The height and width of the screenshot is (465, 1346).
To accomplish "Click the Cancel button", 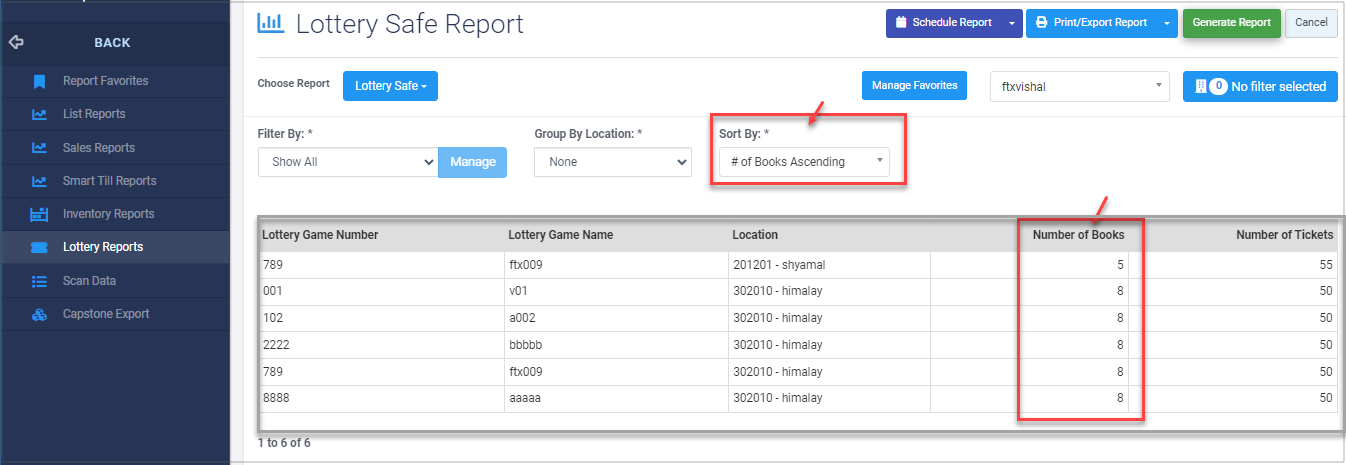I will click(1310, 23).
